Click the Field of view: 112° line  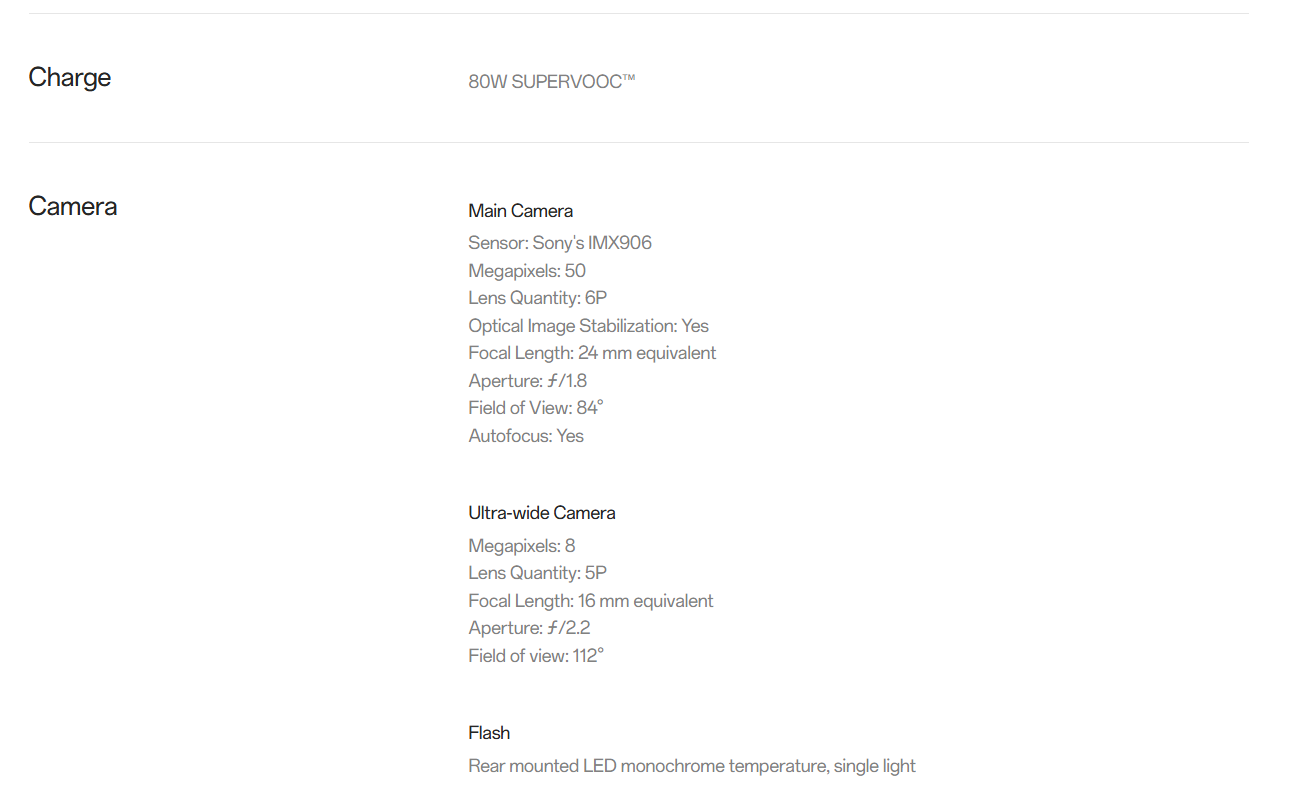tap(535, 656)
